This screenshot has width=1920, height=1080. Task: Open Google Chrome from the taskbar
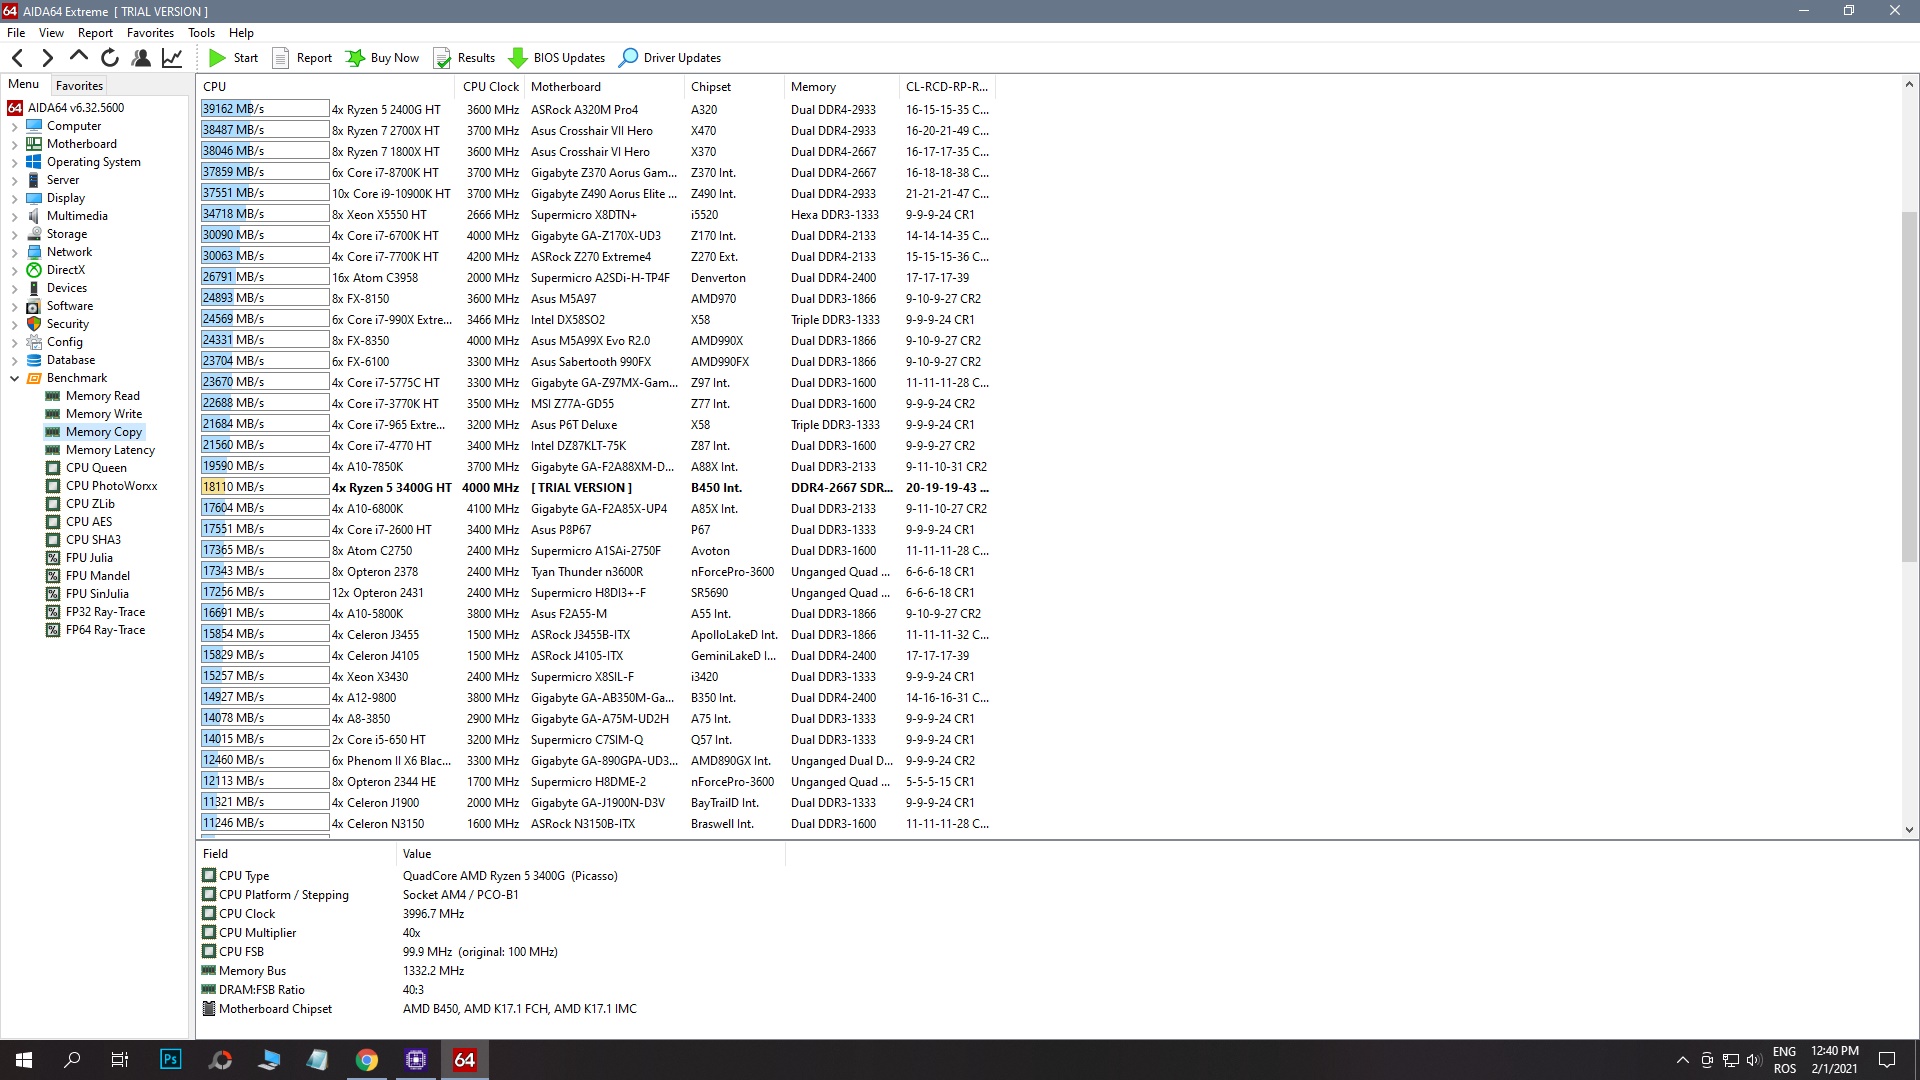(367, 1060)
